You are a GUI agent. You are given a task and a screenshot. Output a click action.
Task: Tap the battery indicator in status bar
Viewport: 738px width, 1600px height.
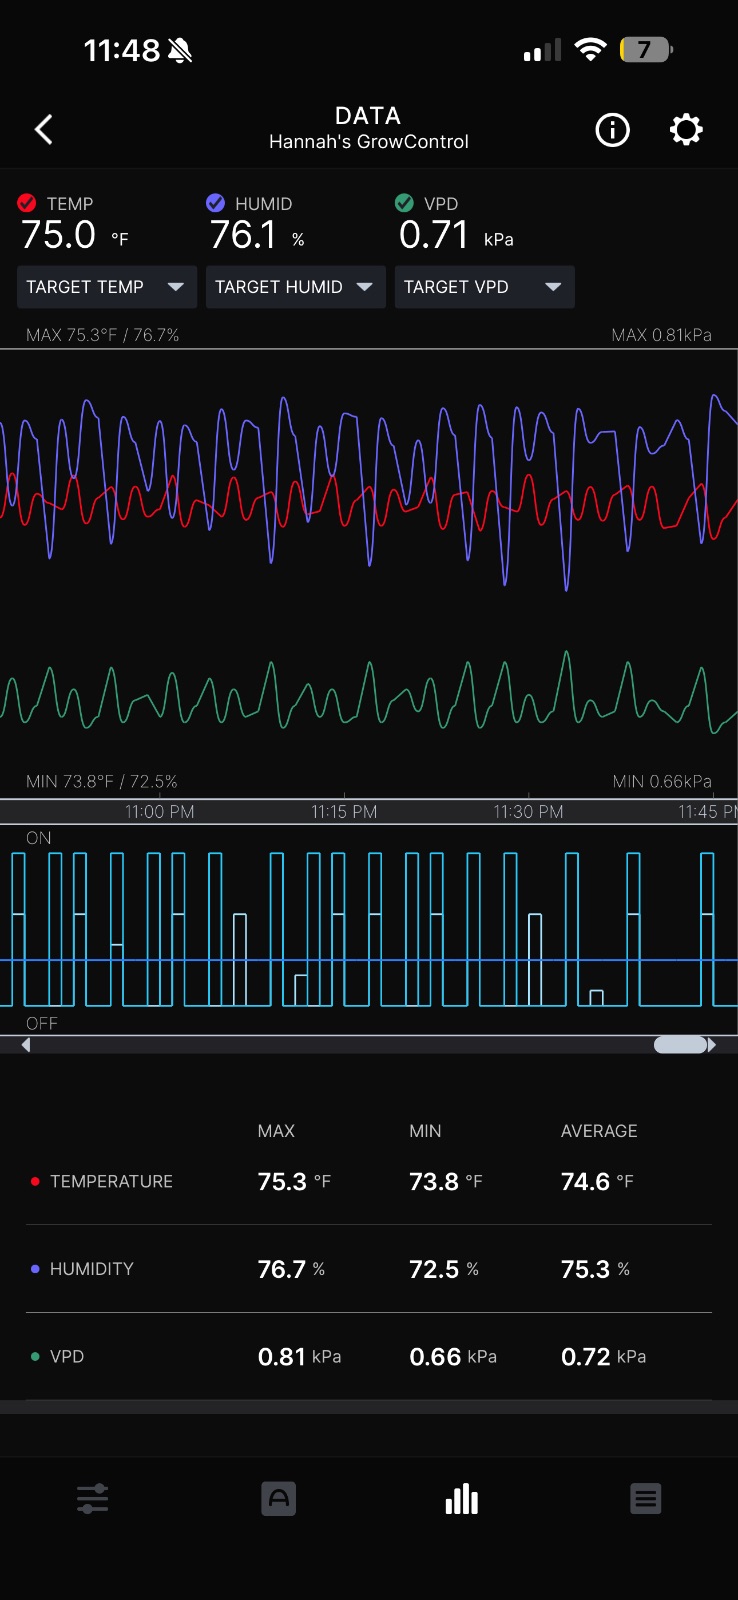[646, 50]
